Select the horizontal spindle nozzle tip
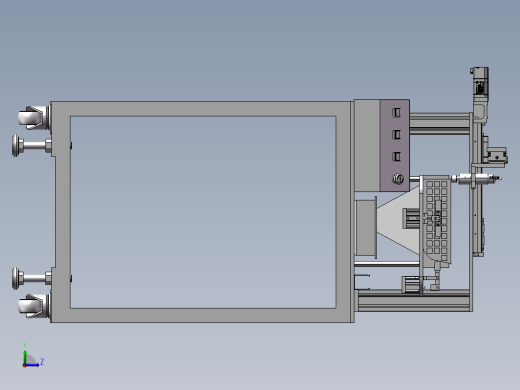Viewport: 520px width, 390px height. [x=497, y=179]
